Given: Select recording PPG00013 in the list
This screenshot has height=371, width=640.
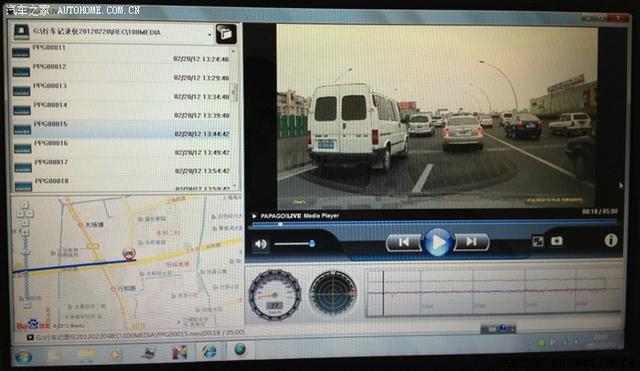Looking at the screenshot, I should [121, 91].
